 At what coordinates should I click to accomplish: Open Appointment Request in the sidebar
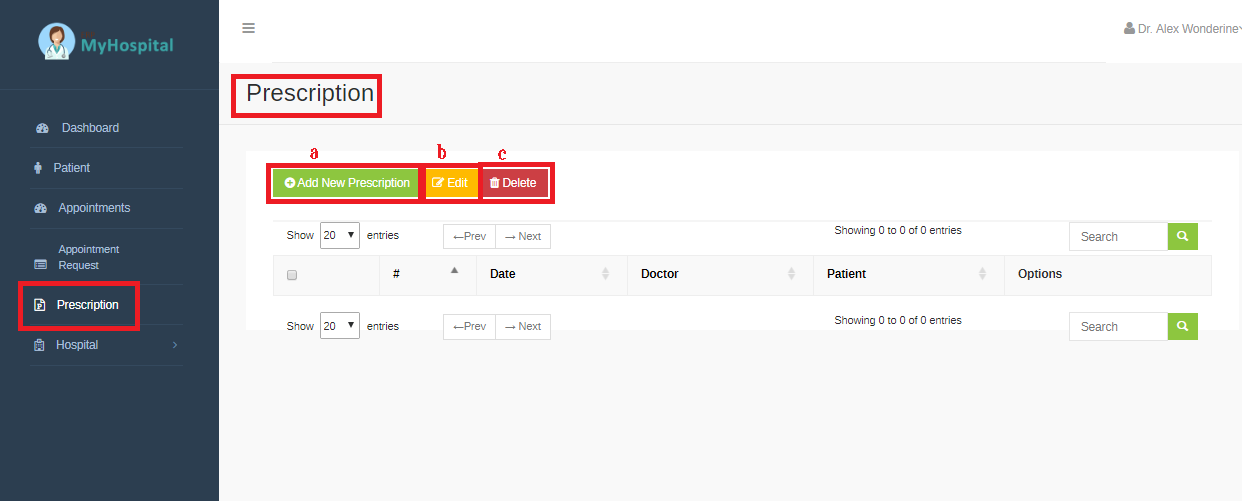(x=88, y=257)
